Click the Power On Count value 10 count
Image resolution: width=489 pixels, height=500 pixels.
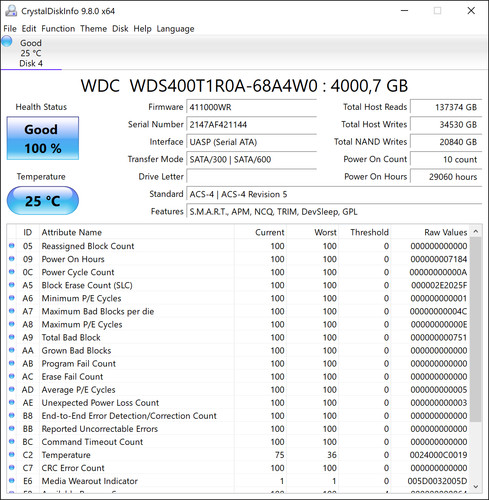click(446, 159)
